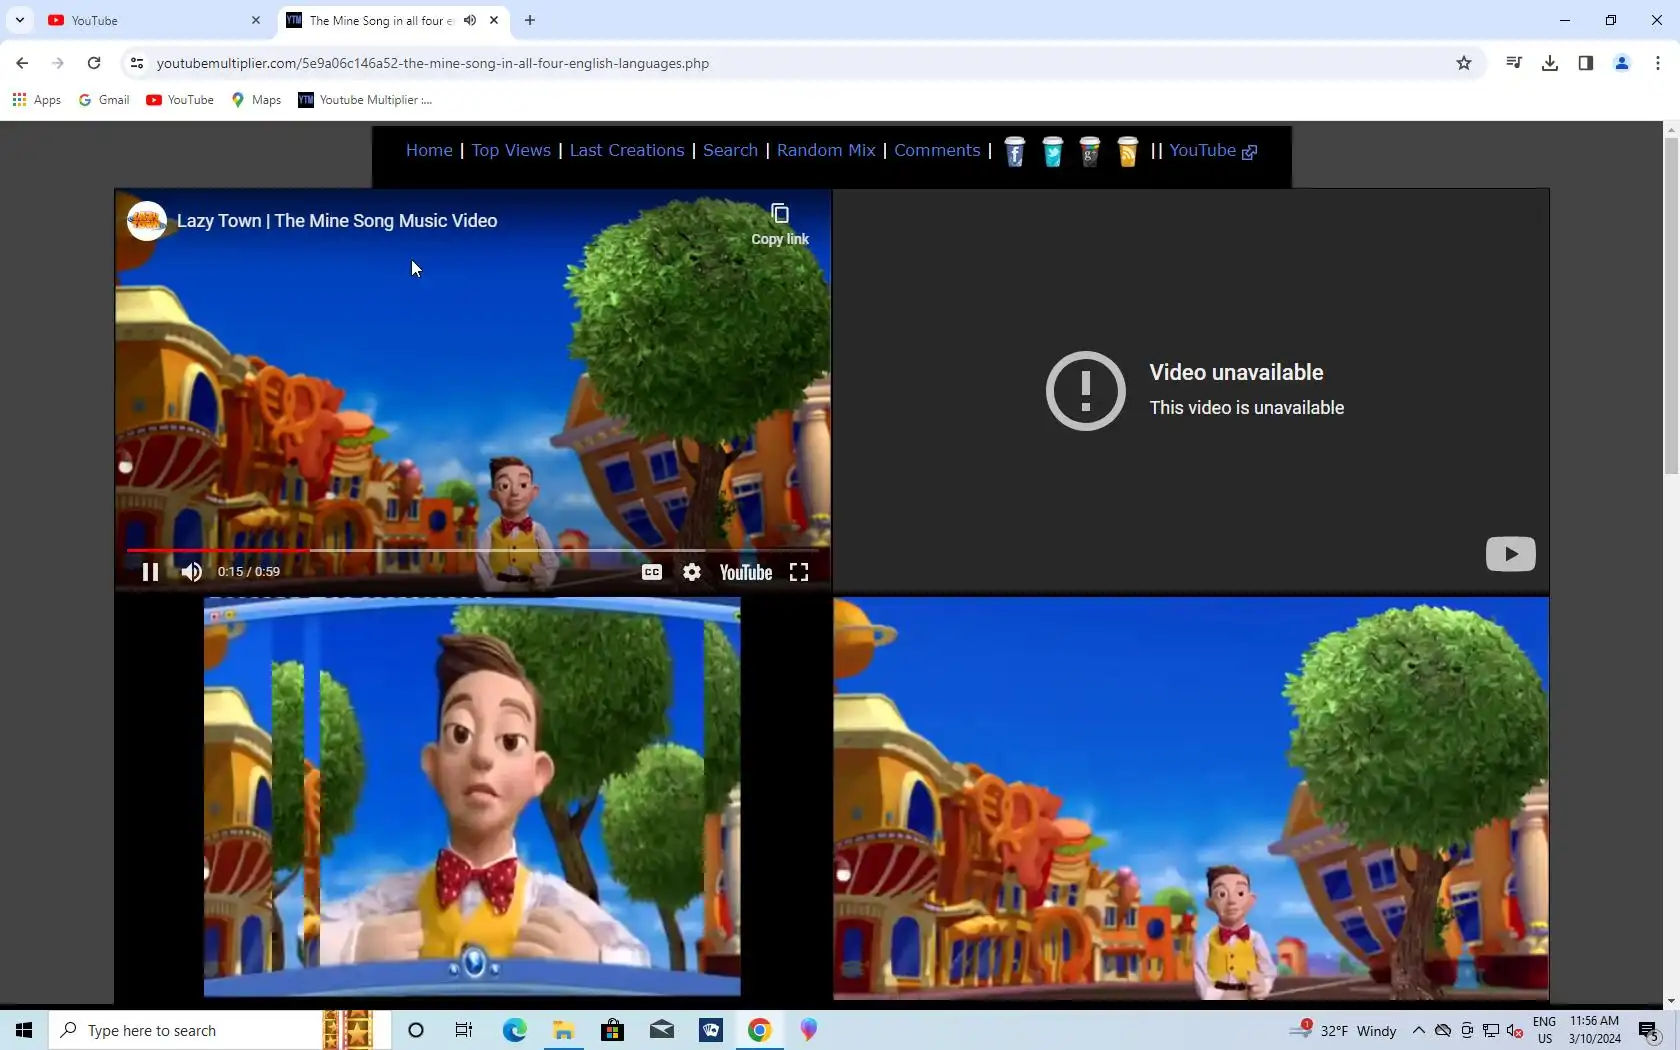
Task: Go forward to the next page
Action: click(58, 63)
